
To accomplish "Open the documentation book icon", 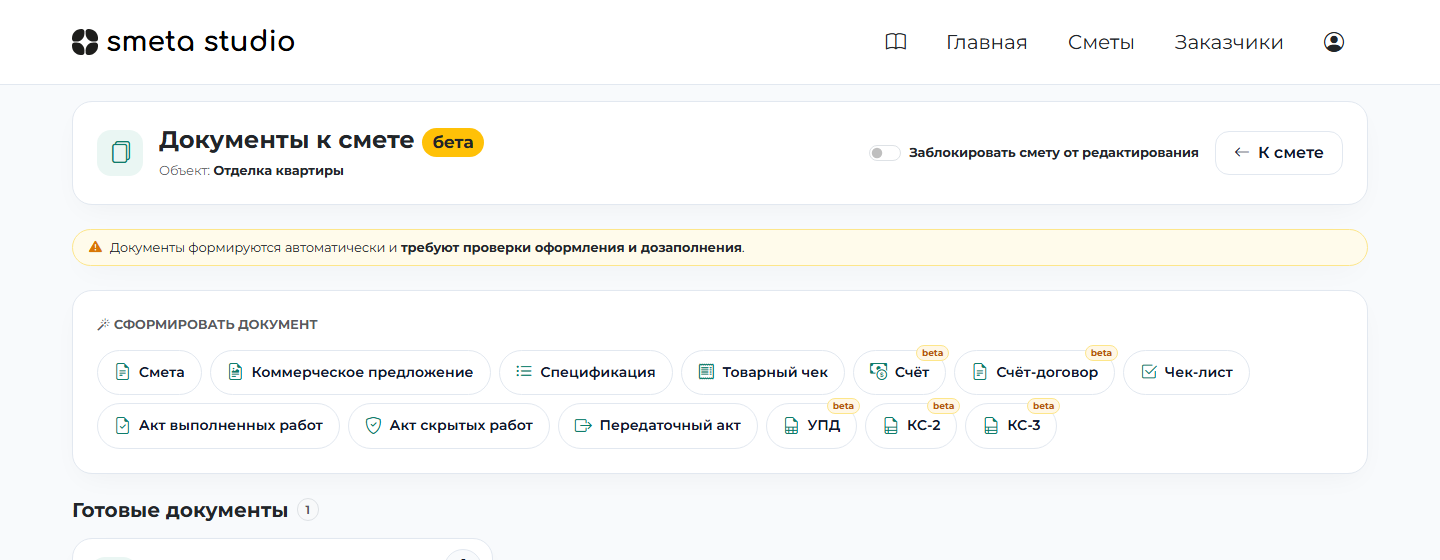I will (896, 42).
